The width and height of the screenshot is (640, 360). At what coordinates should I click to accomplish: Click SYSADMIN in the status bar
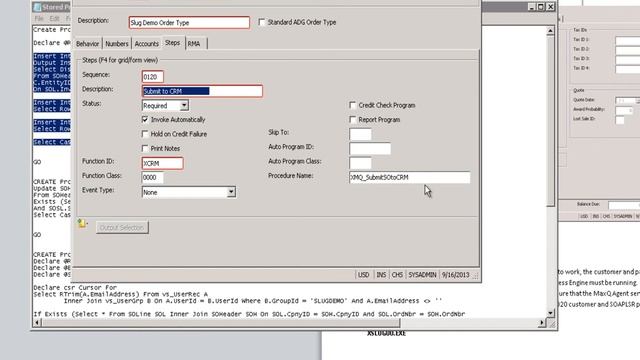tap(422, 275)
